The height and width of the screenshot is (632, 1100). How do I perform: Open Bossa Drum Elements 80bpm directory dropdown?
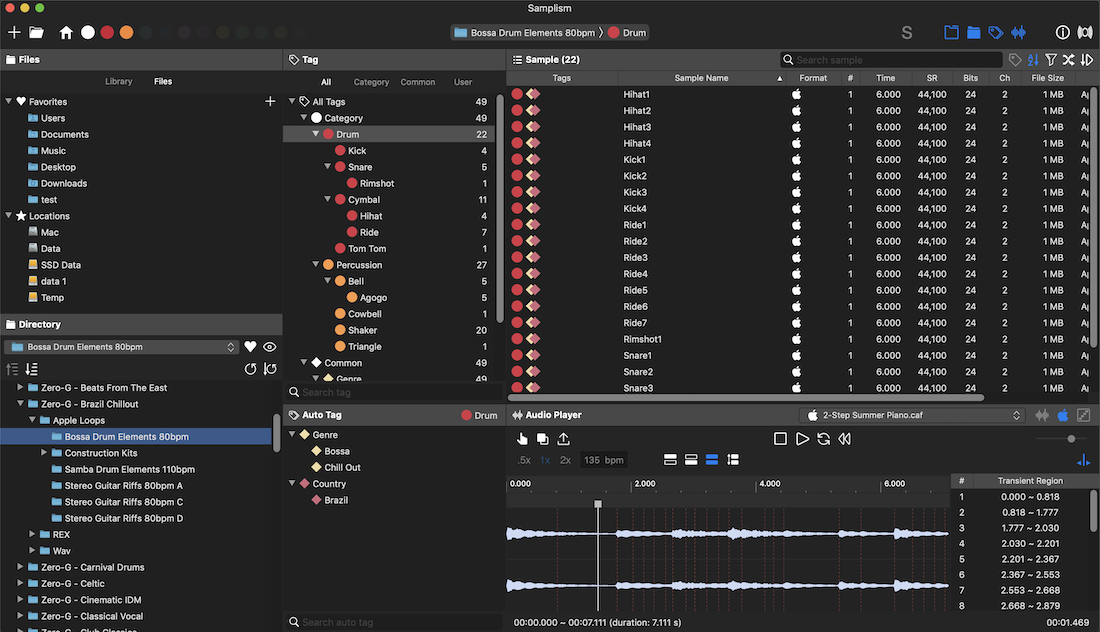click(121, 347)
